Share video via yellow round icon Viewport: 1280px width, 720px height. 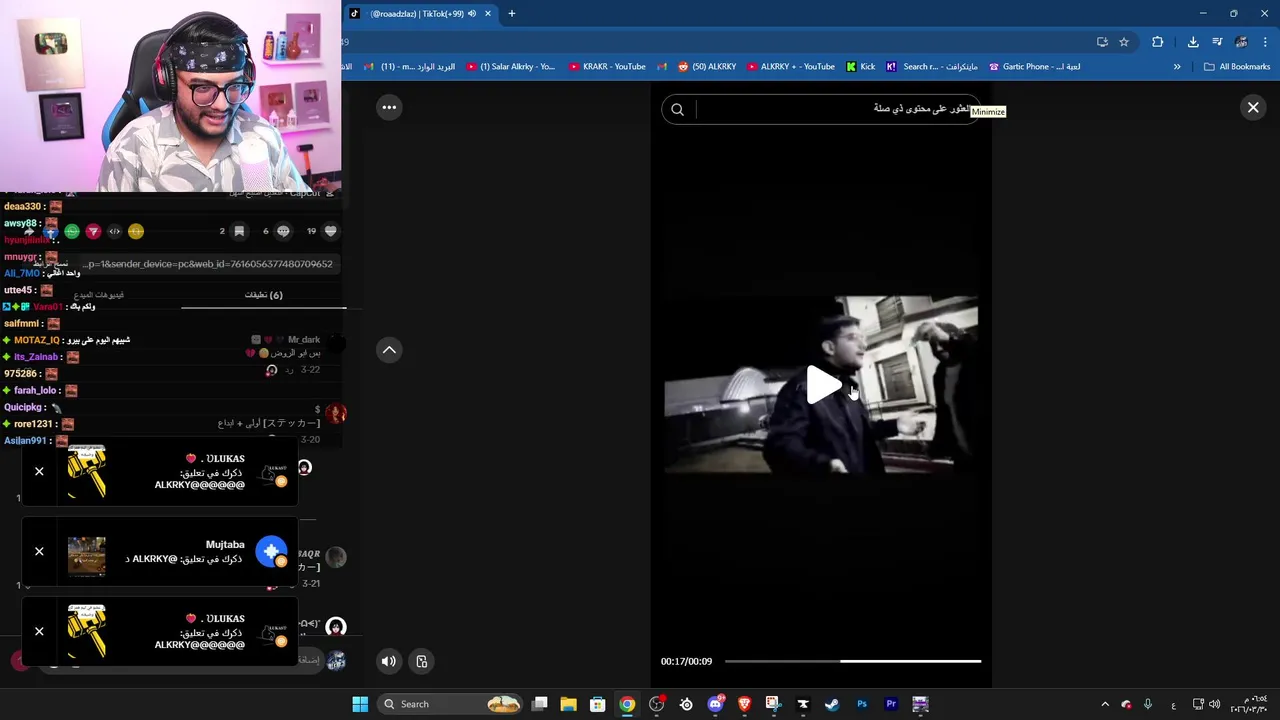click(136, 231)
